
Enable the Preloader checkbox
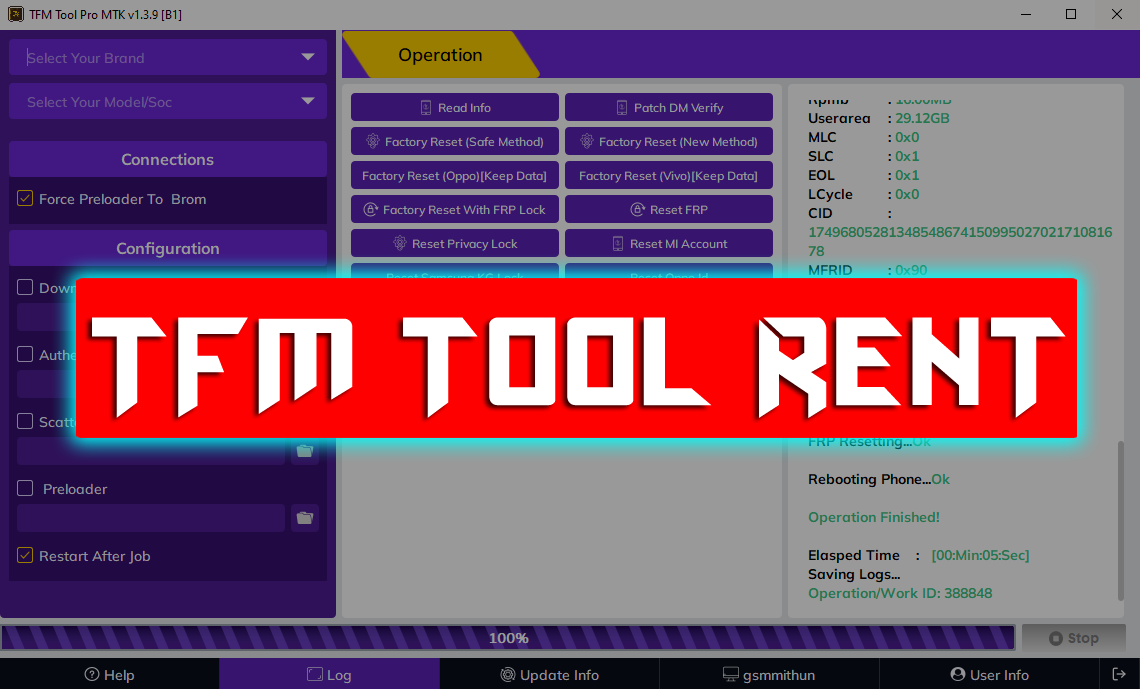point(25,489)
